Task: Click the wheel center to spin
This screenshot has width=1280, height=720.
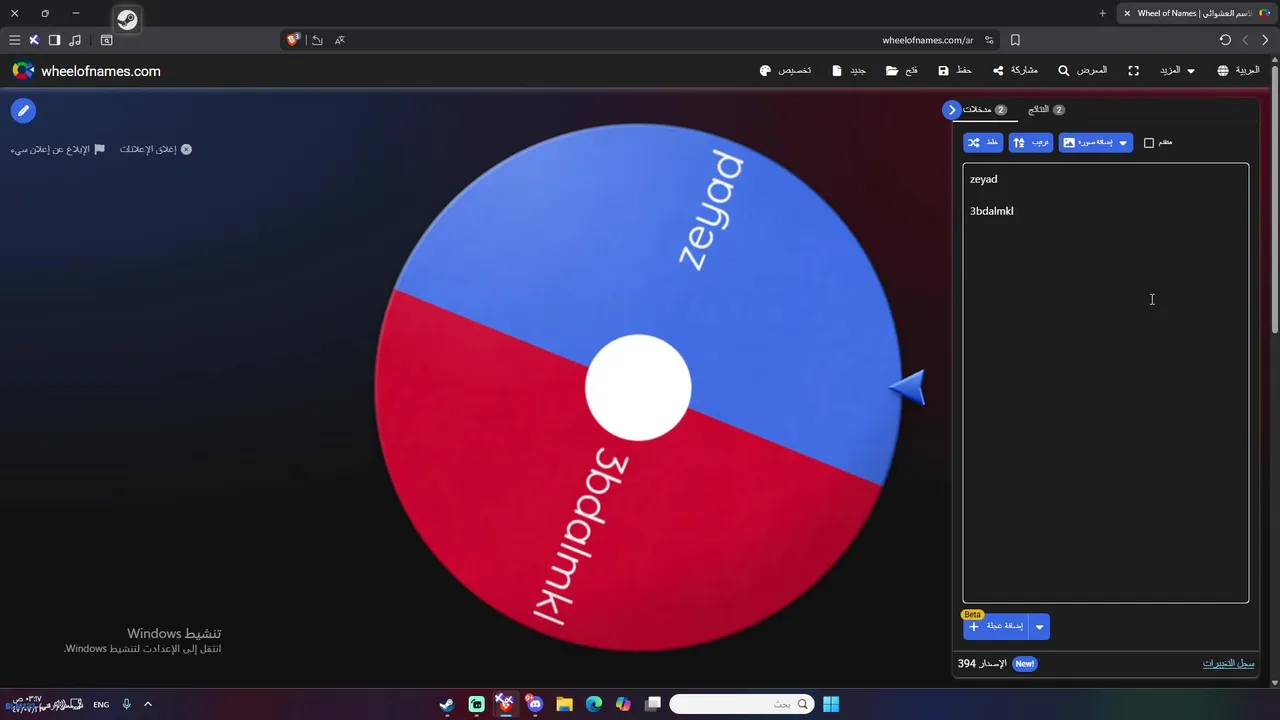Action: click(x=638, y=388)
